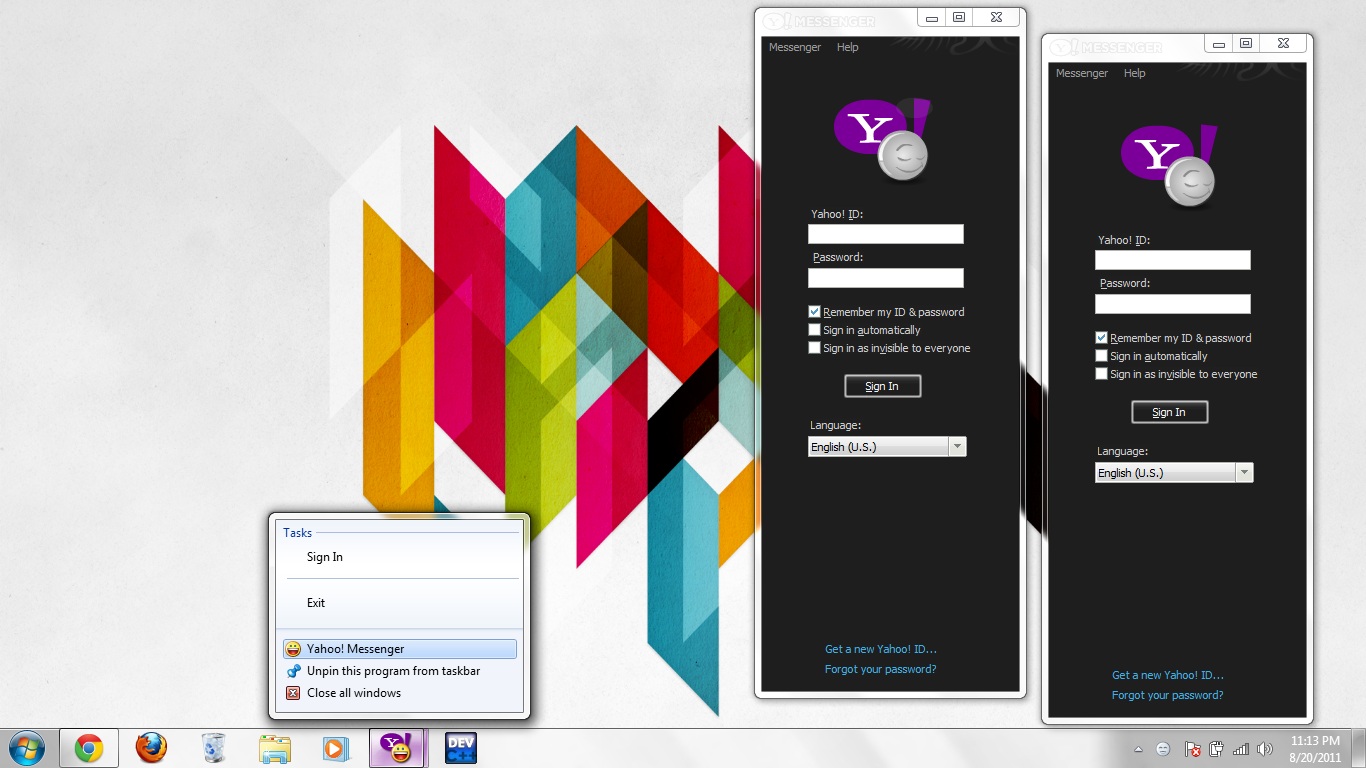Open Get a new Yahoo! ID link, left window
The width and height of the screenshot is (1366, 768).
click(x=881, y=649)
